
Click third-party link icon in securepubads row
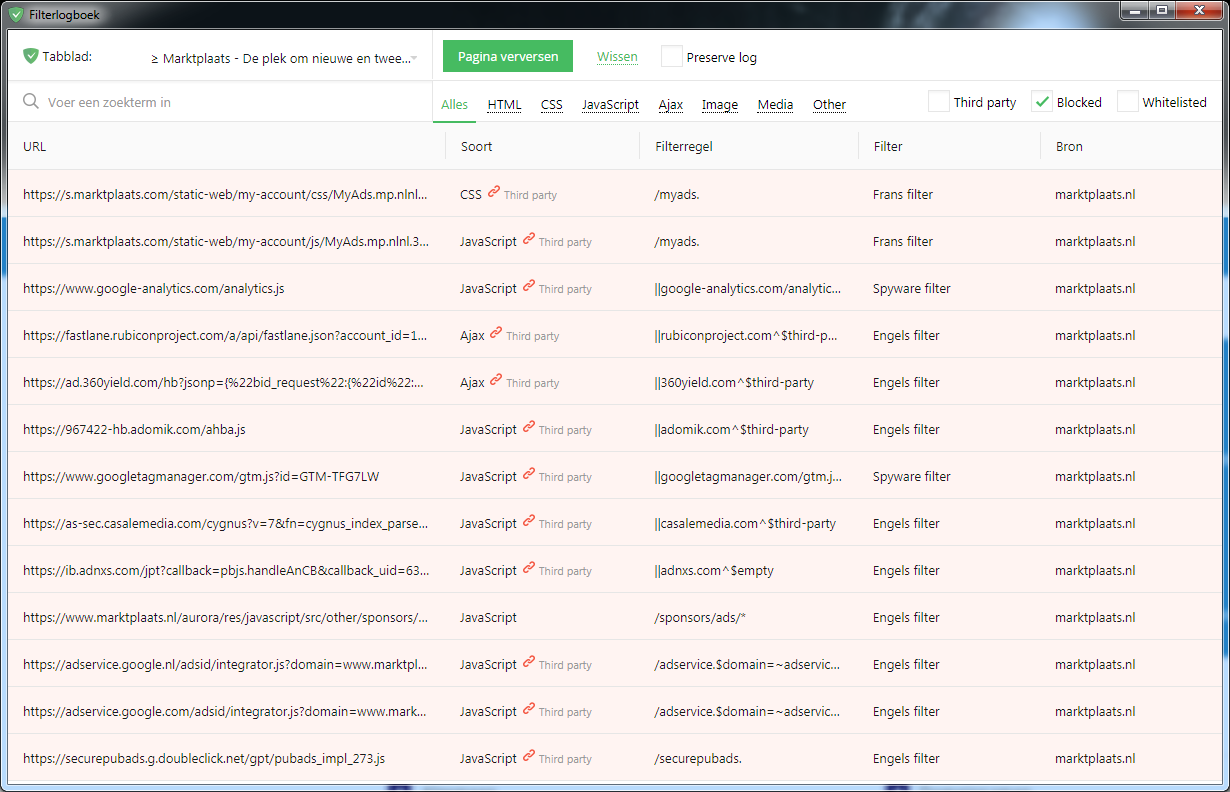(x=529, y=757)
